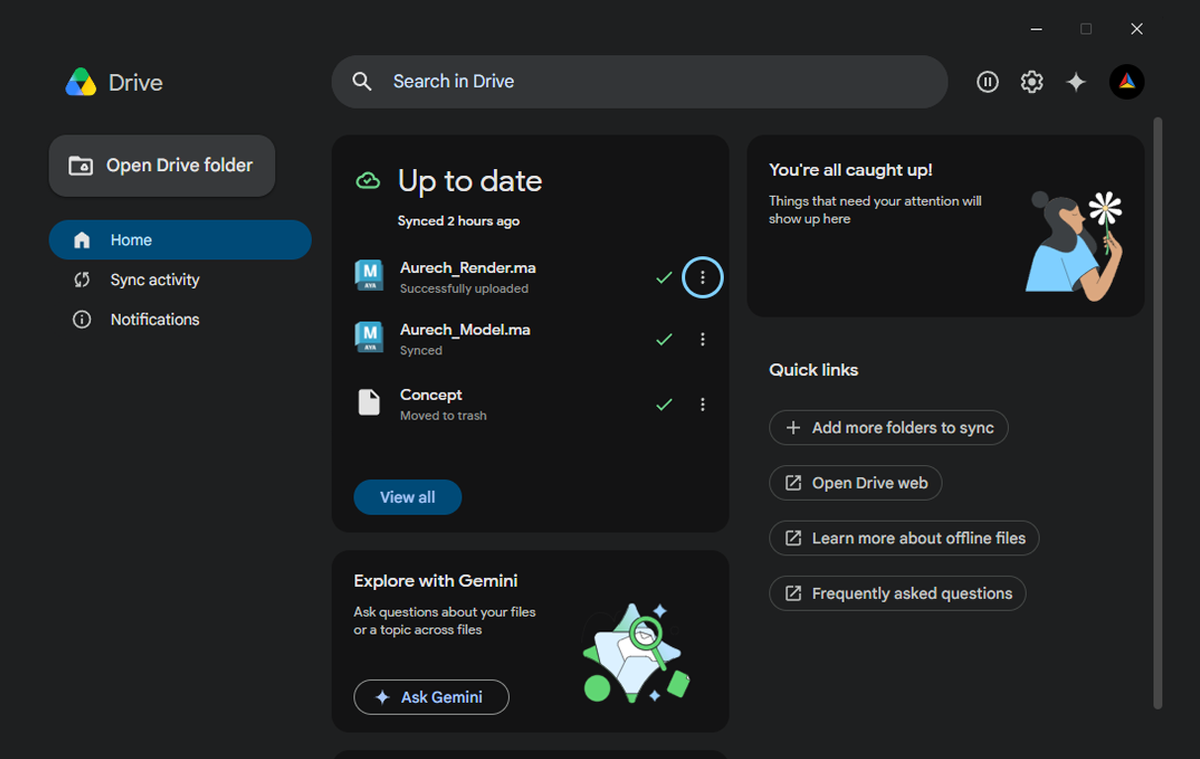Close the Drive window
1200x759 pixels.
(x=1137, y=29)
